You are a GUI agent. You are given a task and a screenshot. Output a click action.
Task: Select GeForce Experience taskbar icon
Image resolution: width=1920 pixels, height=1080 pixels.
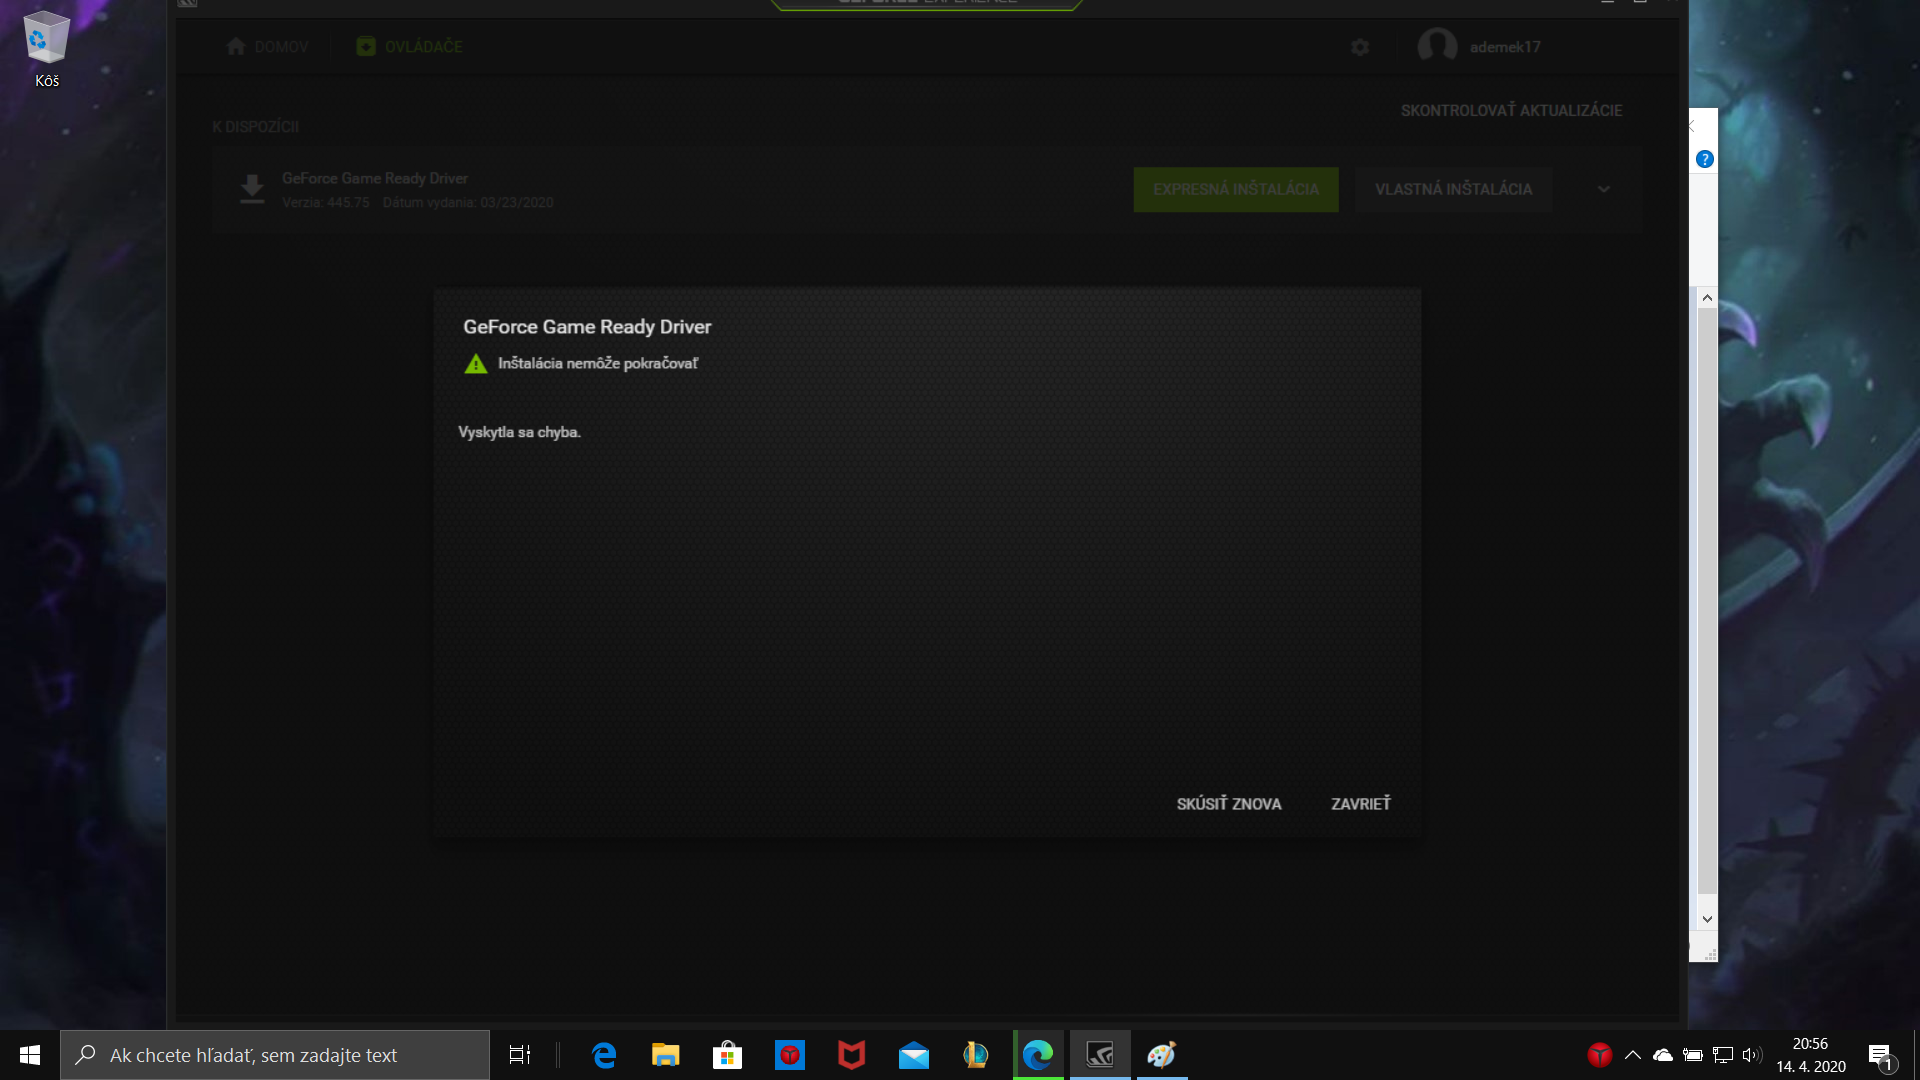point(1100,1055)
